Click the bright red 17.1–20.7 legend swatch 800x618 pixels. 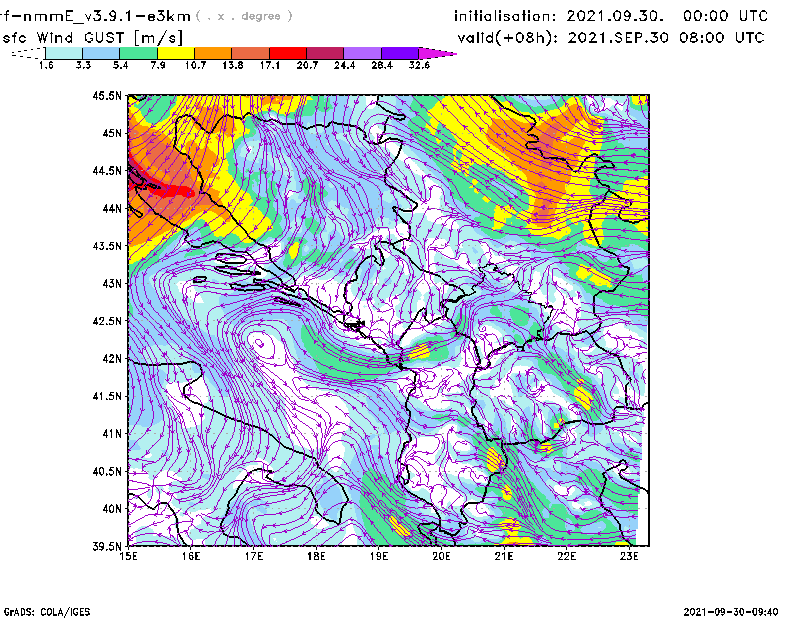(x=288, y=53)
